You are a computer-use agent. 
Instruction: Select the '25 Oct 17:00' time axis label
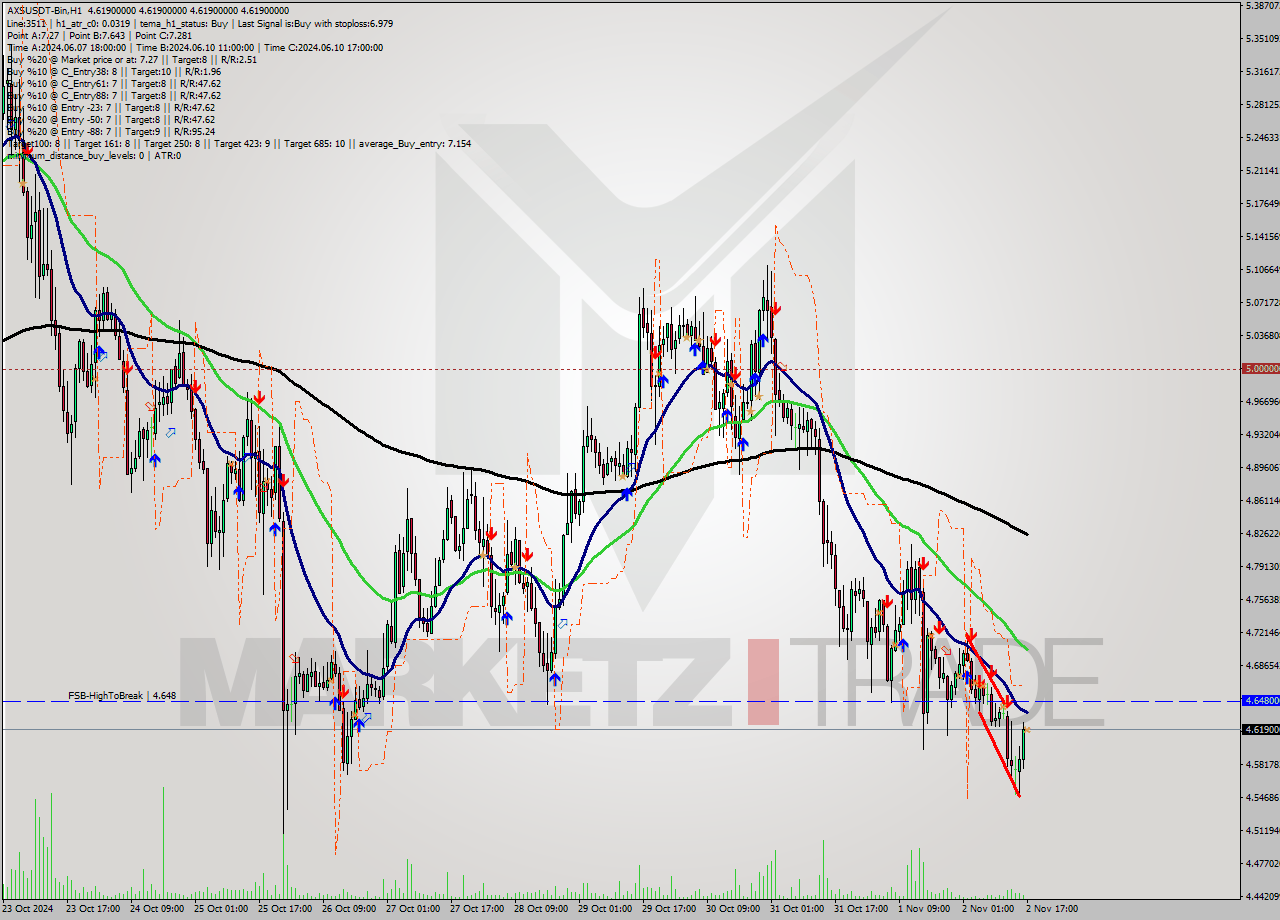pos(285,909)
